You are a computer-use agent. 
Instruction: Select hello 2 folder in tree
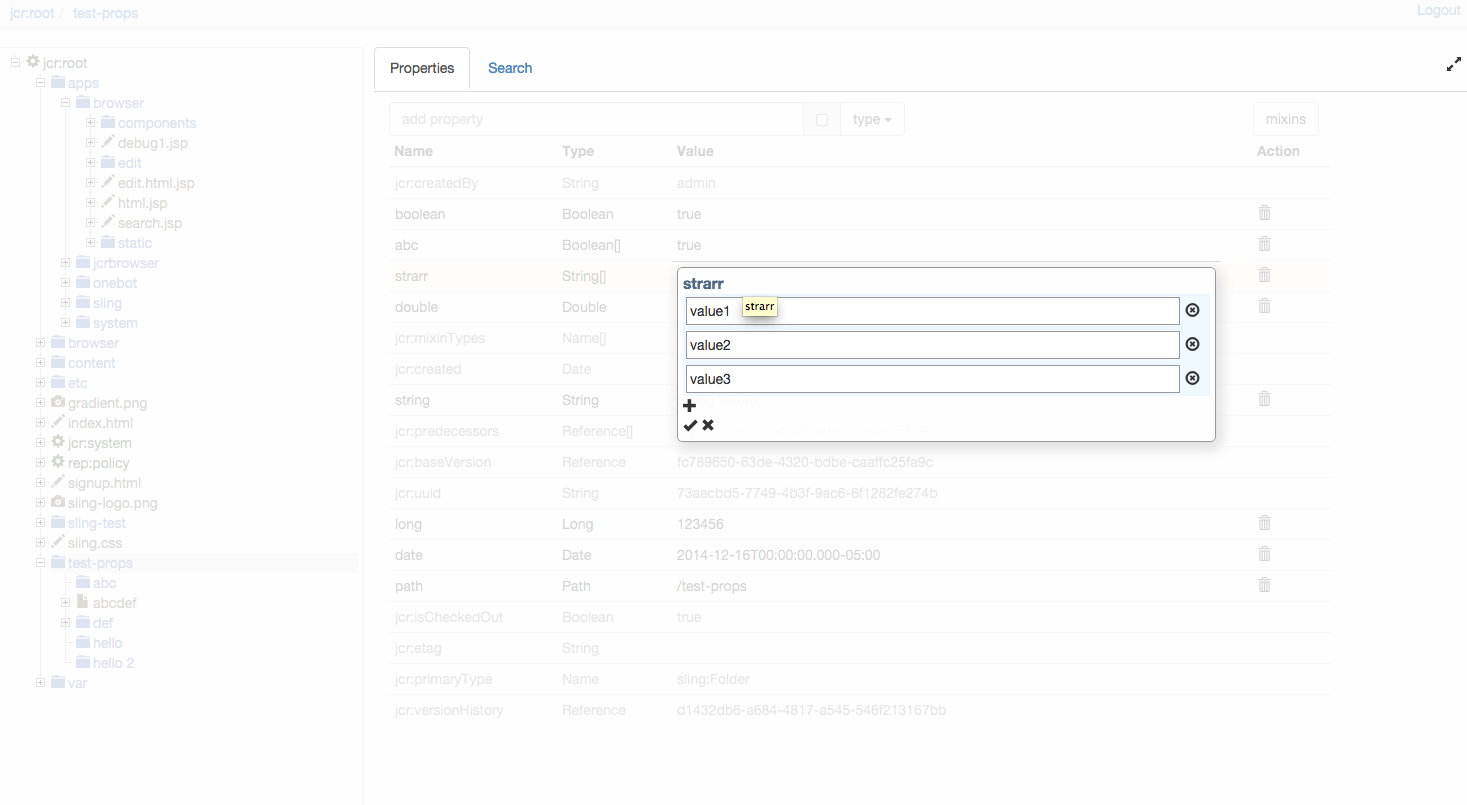(113, 663)
